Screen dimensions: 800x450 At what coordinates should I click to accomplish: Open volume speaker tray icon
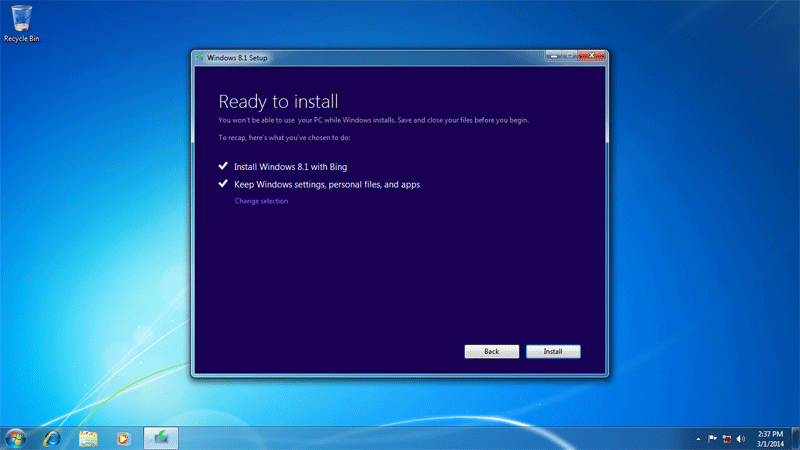coord(741,439)
